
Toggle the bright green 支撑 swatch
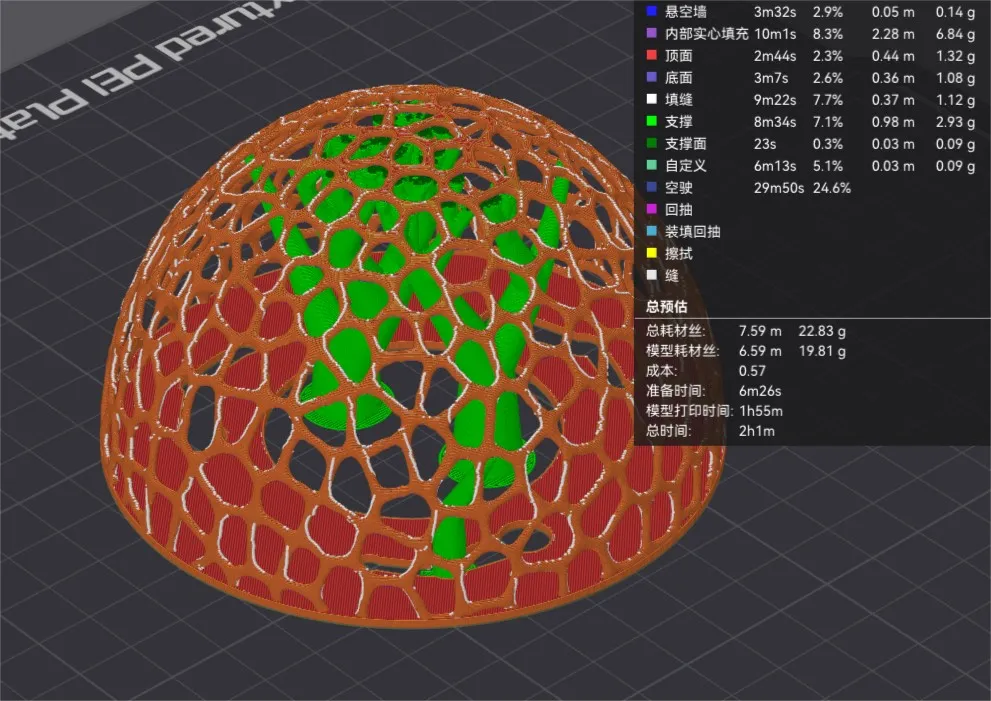[652, 121]
